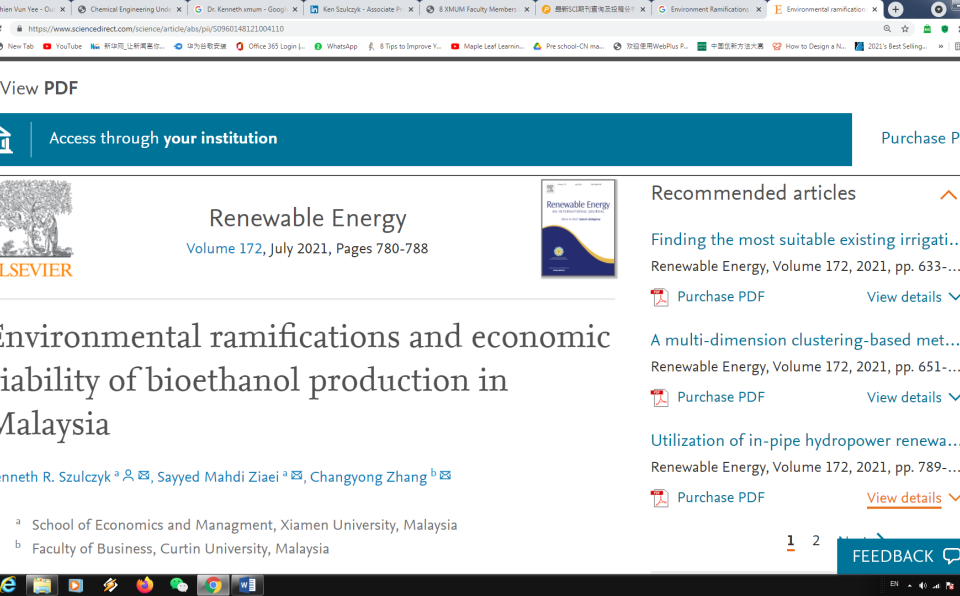Click the Renewable Energy journal cover thumbnail
The image size is (960, 596).
578,228
